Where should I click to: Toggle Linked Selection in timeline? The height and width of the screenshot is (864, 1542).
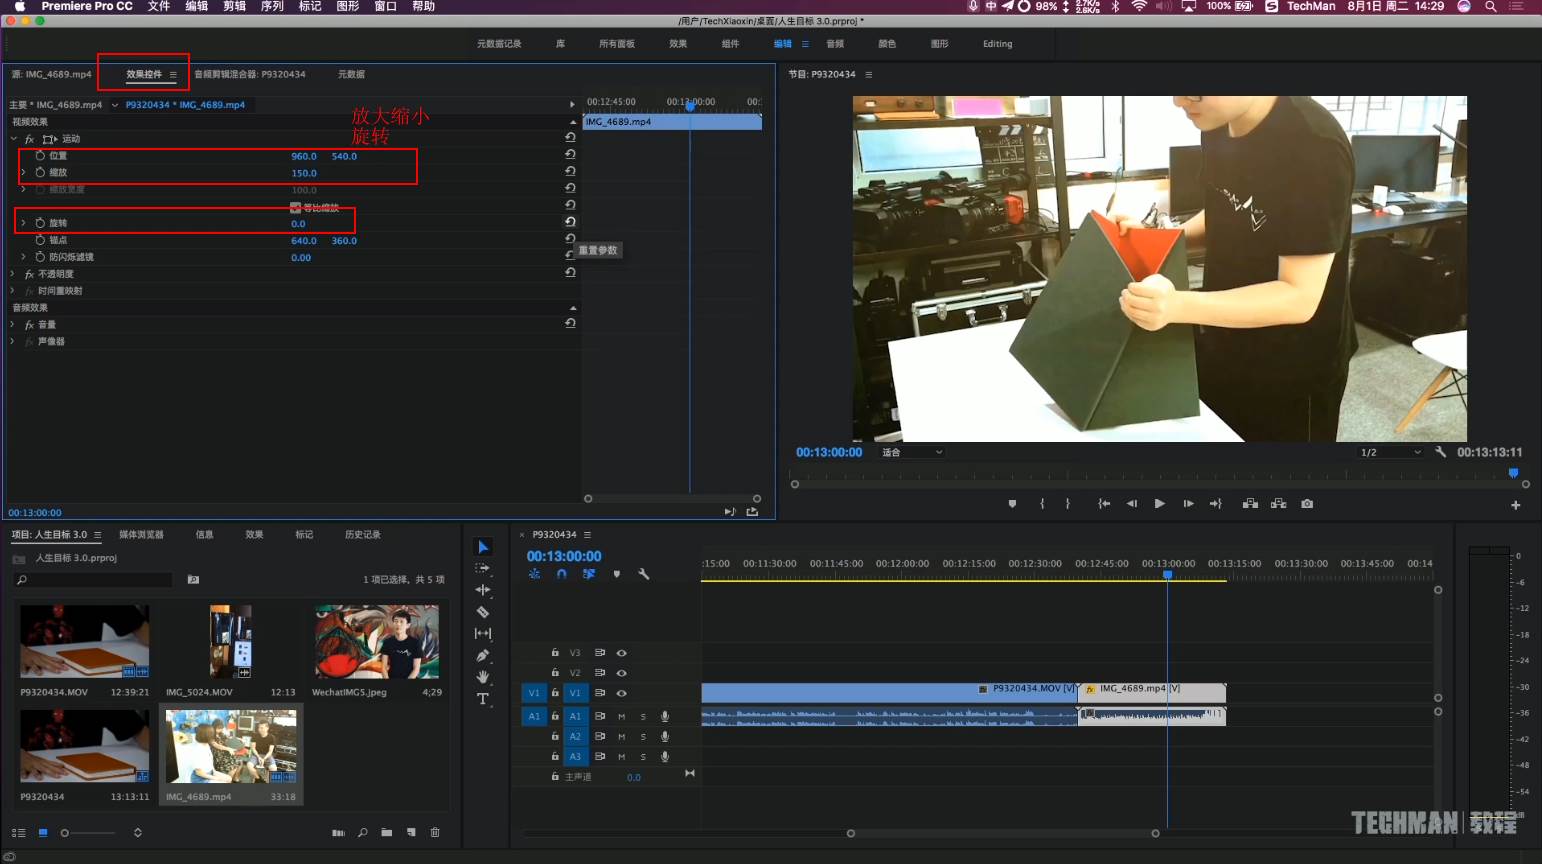[x=589, y=574]
